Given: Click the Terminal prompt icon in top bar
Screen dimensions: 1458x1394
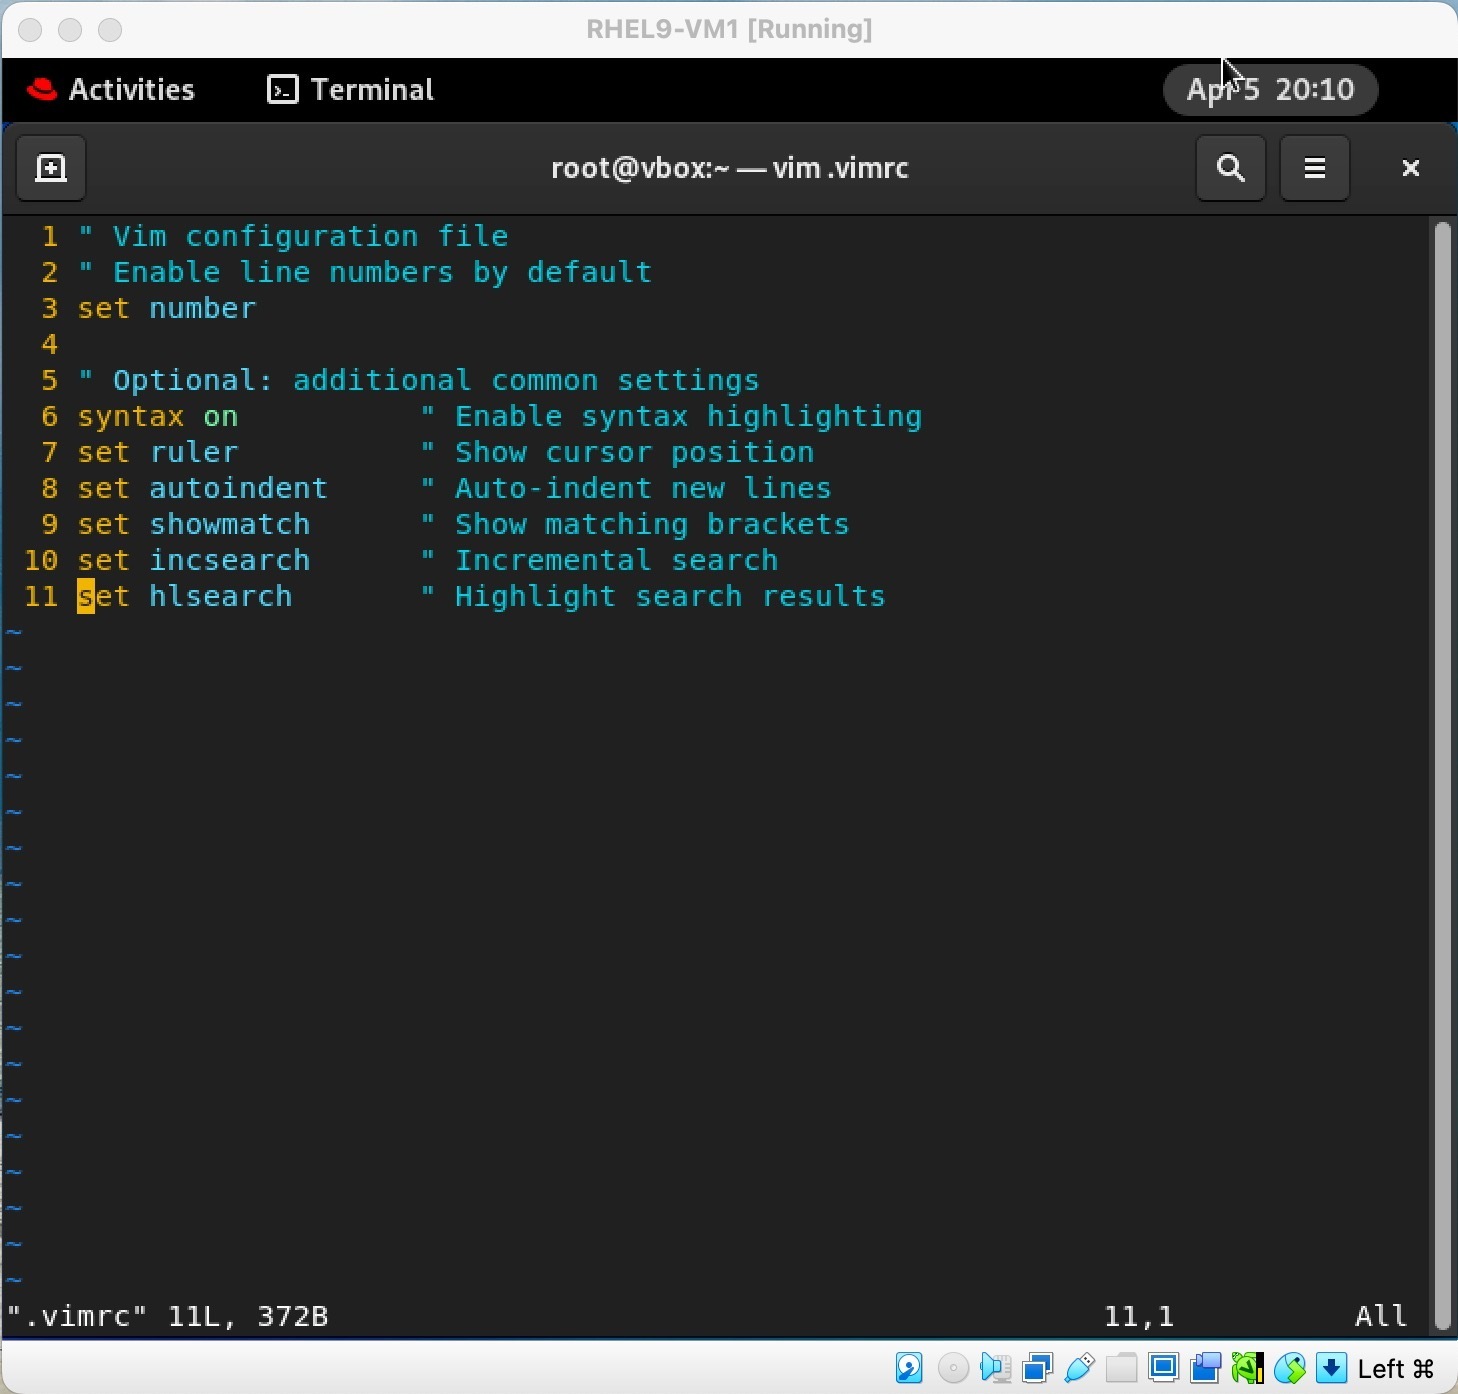Looking at the screenshot, I should pos(283,90).
